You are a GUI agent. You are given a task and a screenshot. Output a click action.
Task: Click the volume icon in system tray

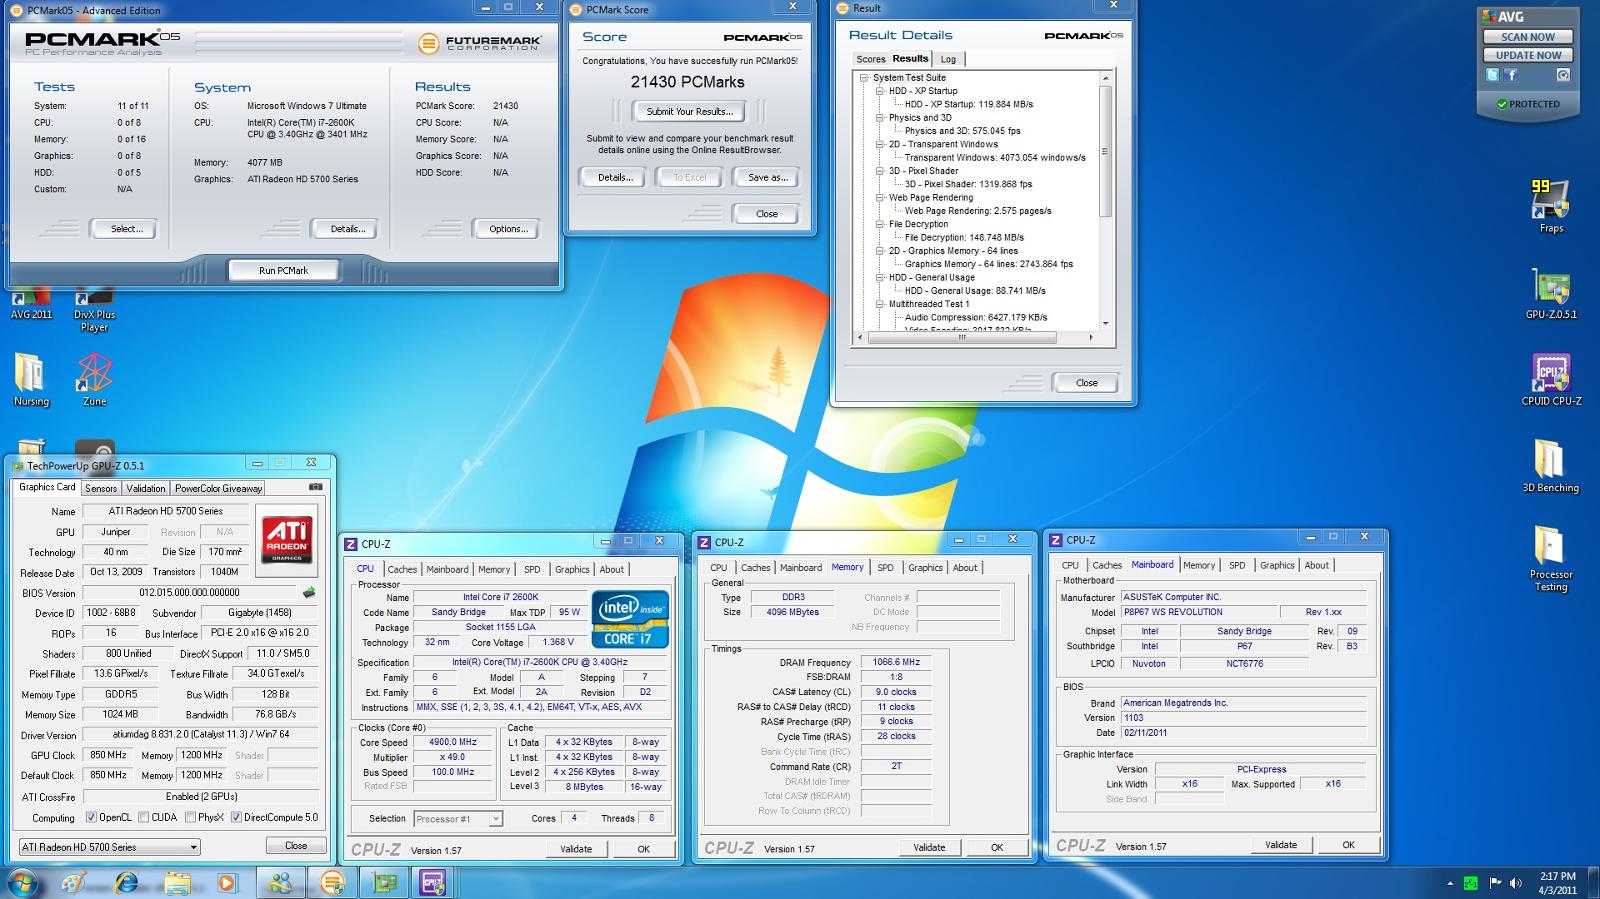(x=1517, y=883)
